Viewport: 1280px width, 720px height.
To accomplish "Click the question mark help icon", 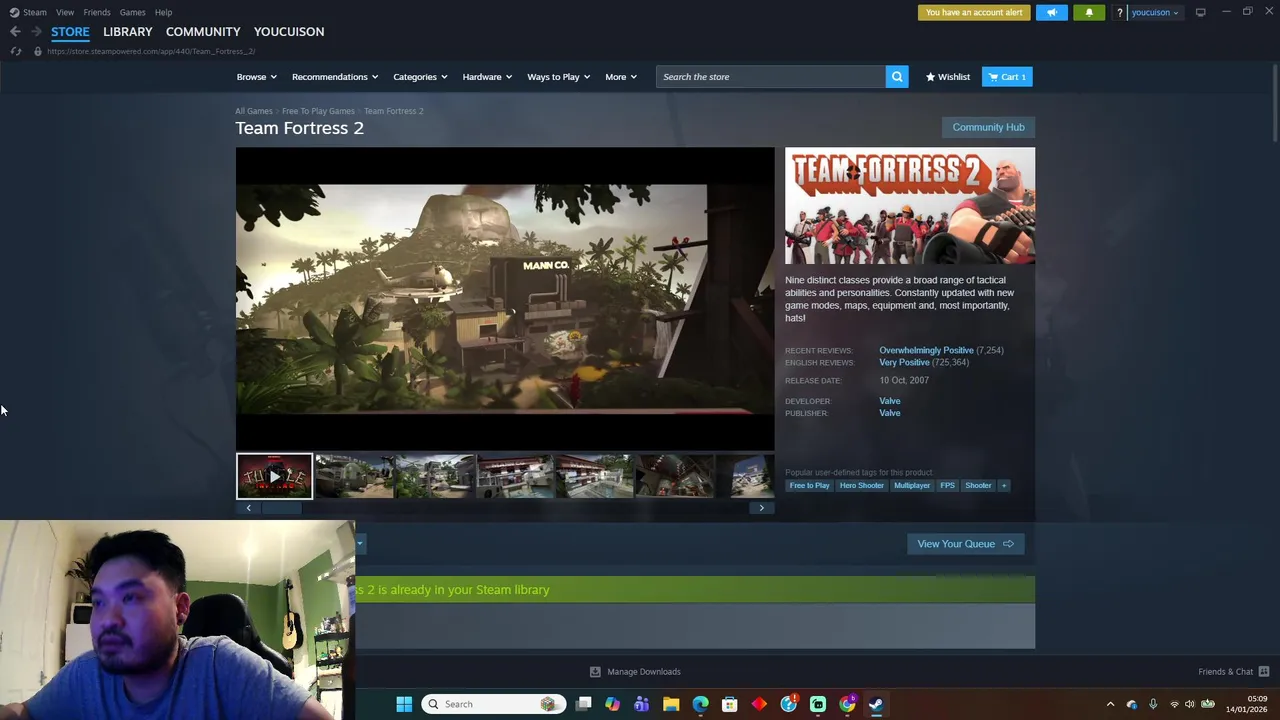I will point(1120,12).
